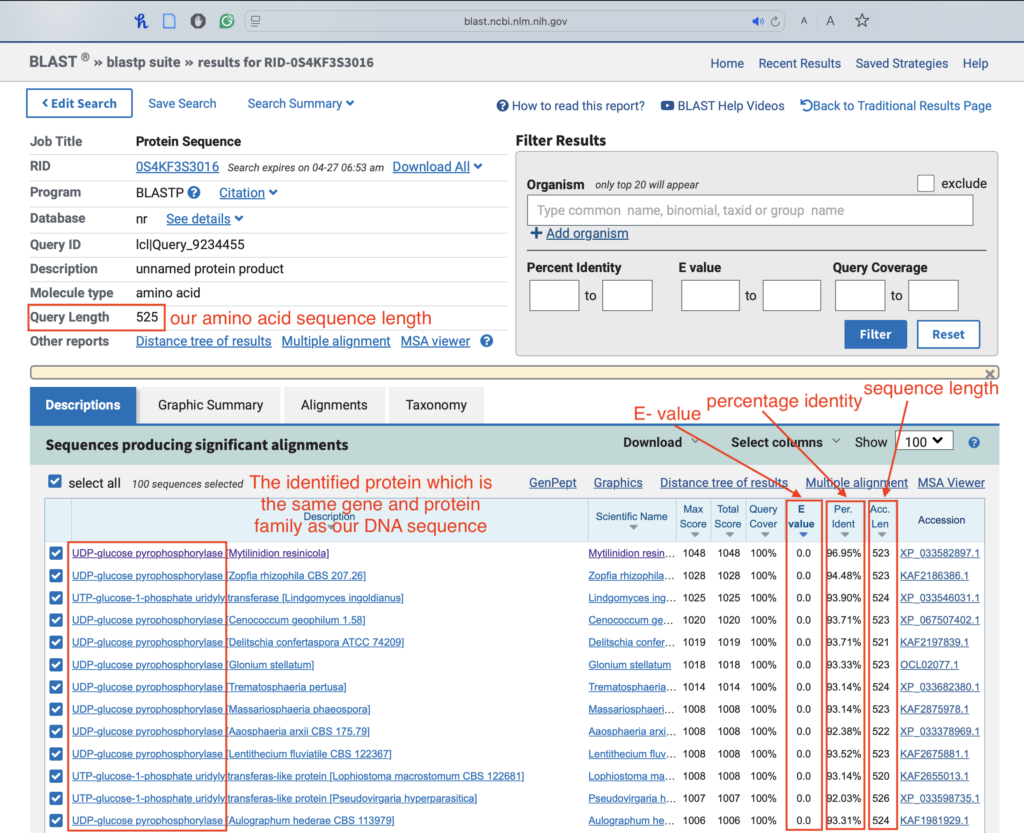This screenshot has height=833, width=1024.
Task: Open the Show 100 results dropdown
Action: click(x=923, y=441)
